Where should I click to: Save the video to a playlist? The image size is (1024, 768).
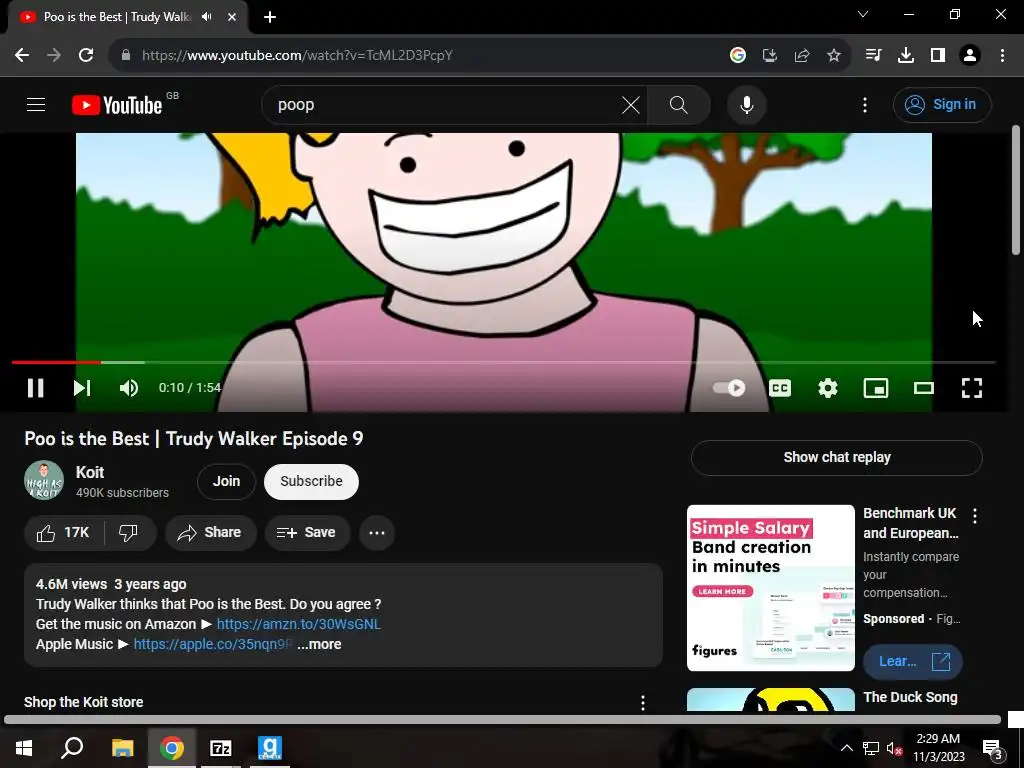(x=307, y=533)
